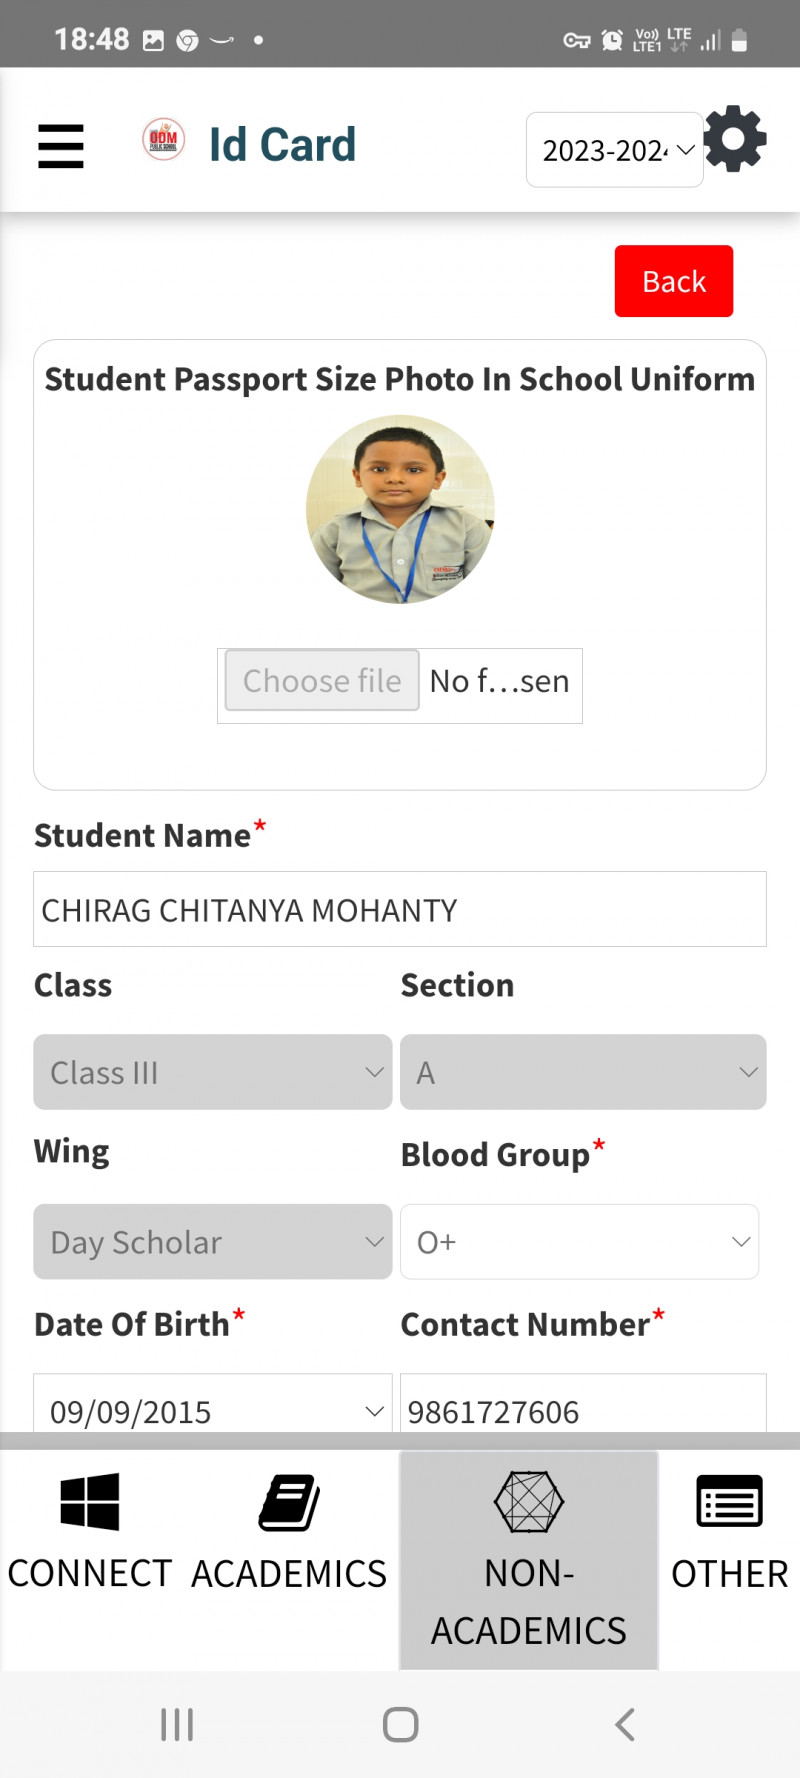Open the Class III dropdown
800x1778 pixels.
pos(213,1072)
